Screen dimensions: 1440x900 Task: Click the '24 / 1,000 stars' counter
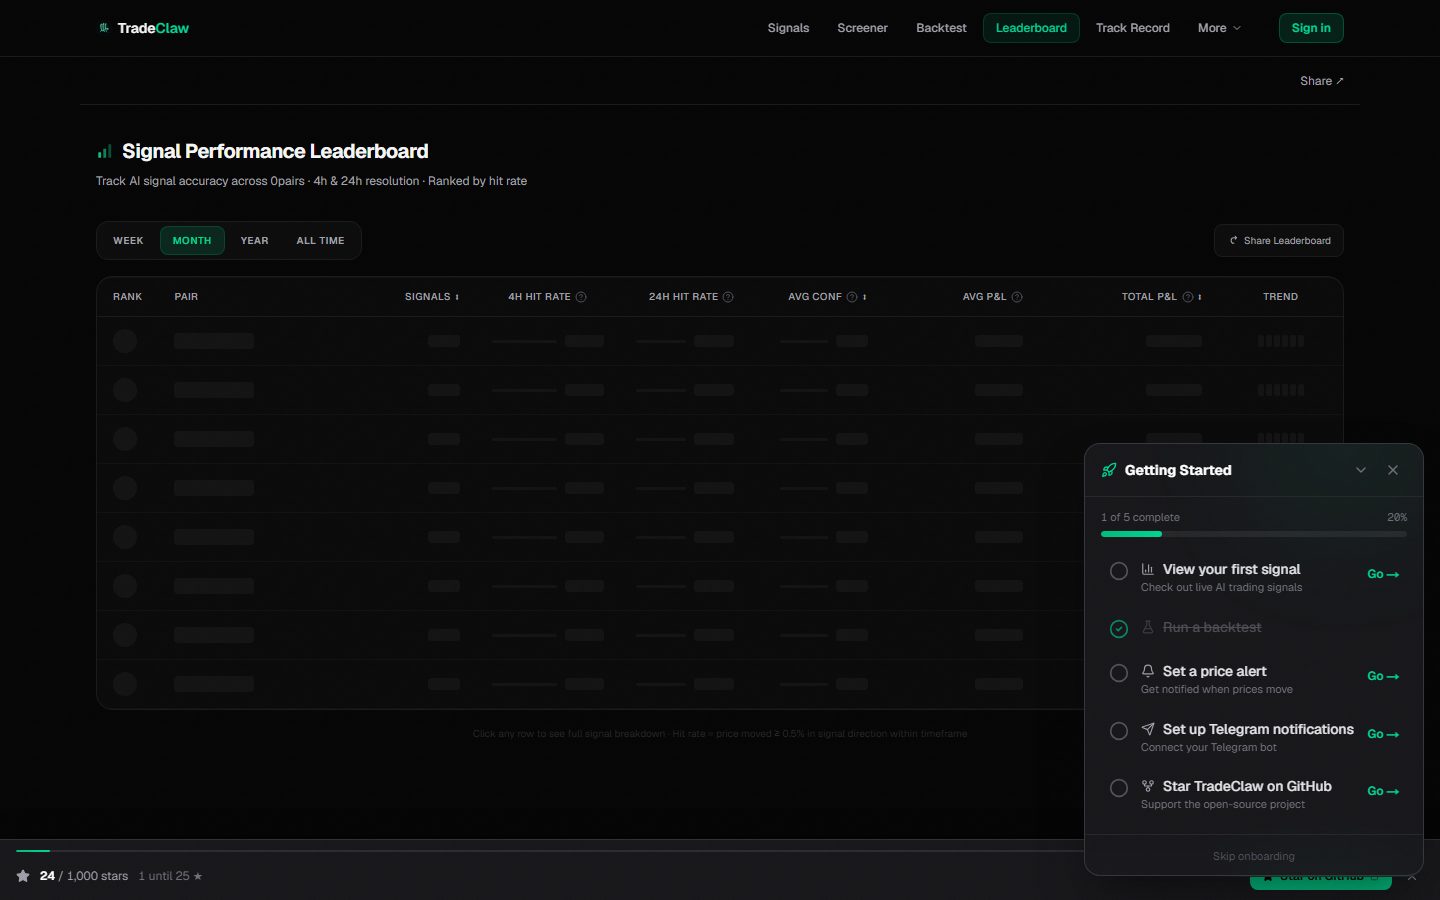(x=84, y=876)
